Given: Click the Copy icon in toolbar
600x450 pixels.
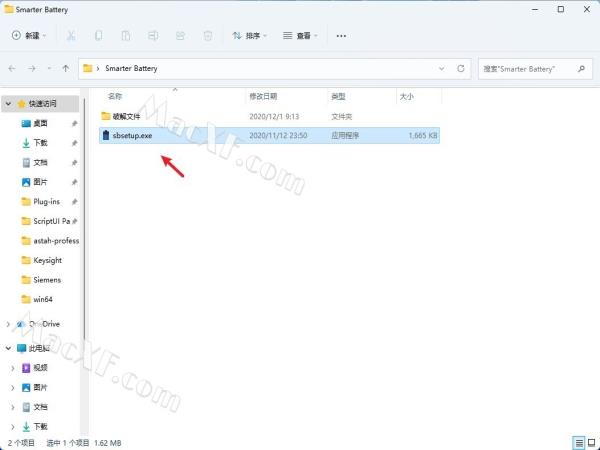Looking at the screenshot, I should pyautogui.click(x=98, y=36).
